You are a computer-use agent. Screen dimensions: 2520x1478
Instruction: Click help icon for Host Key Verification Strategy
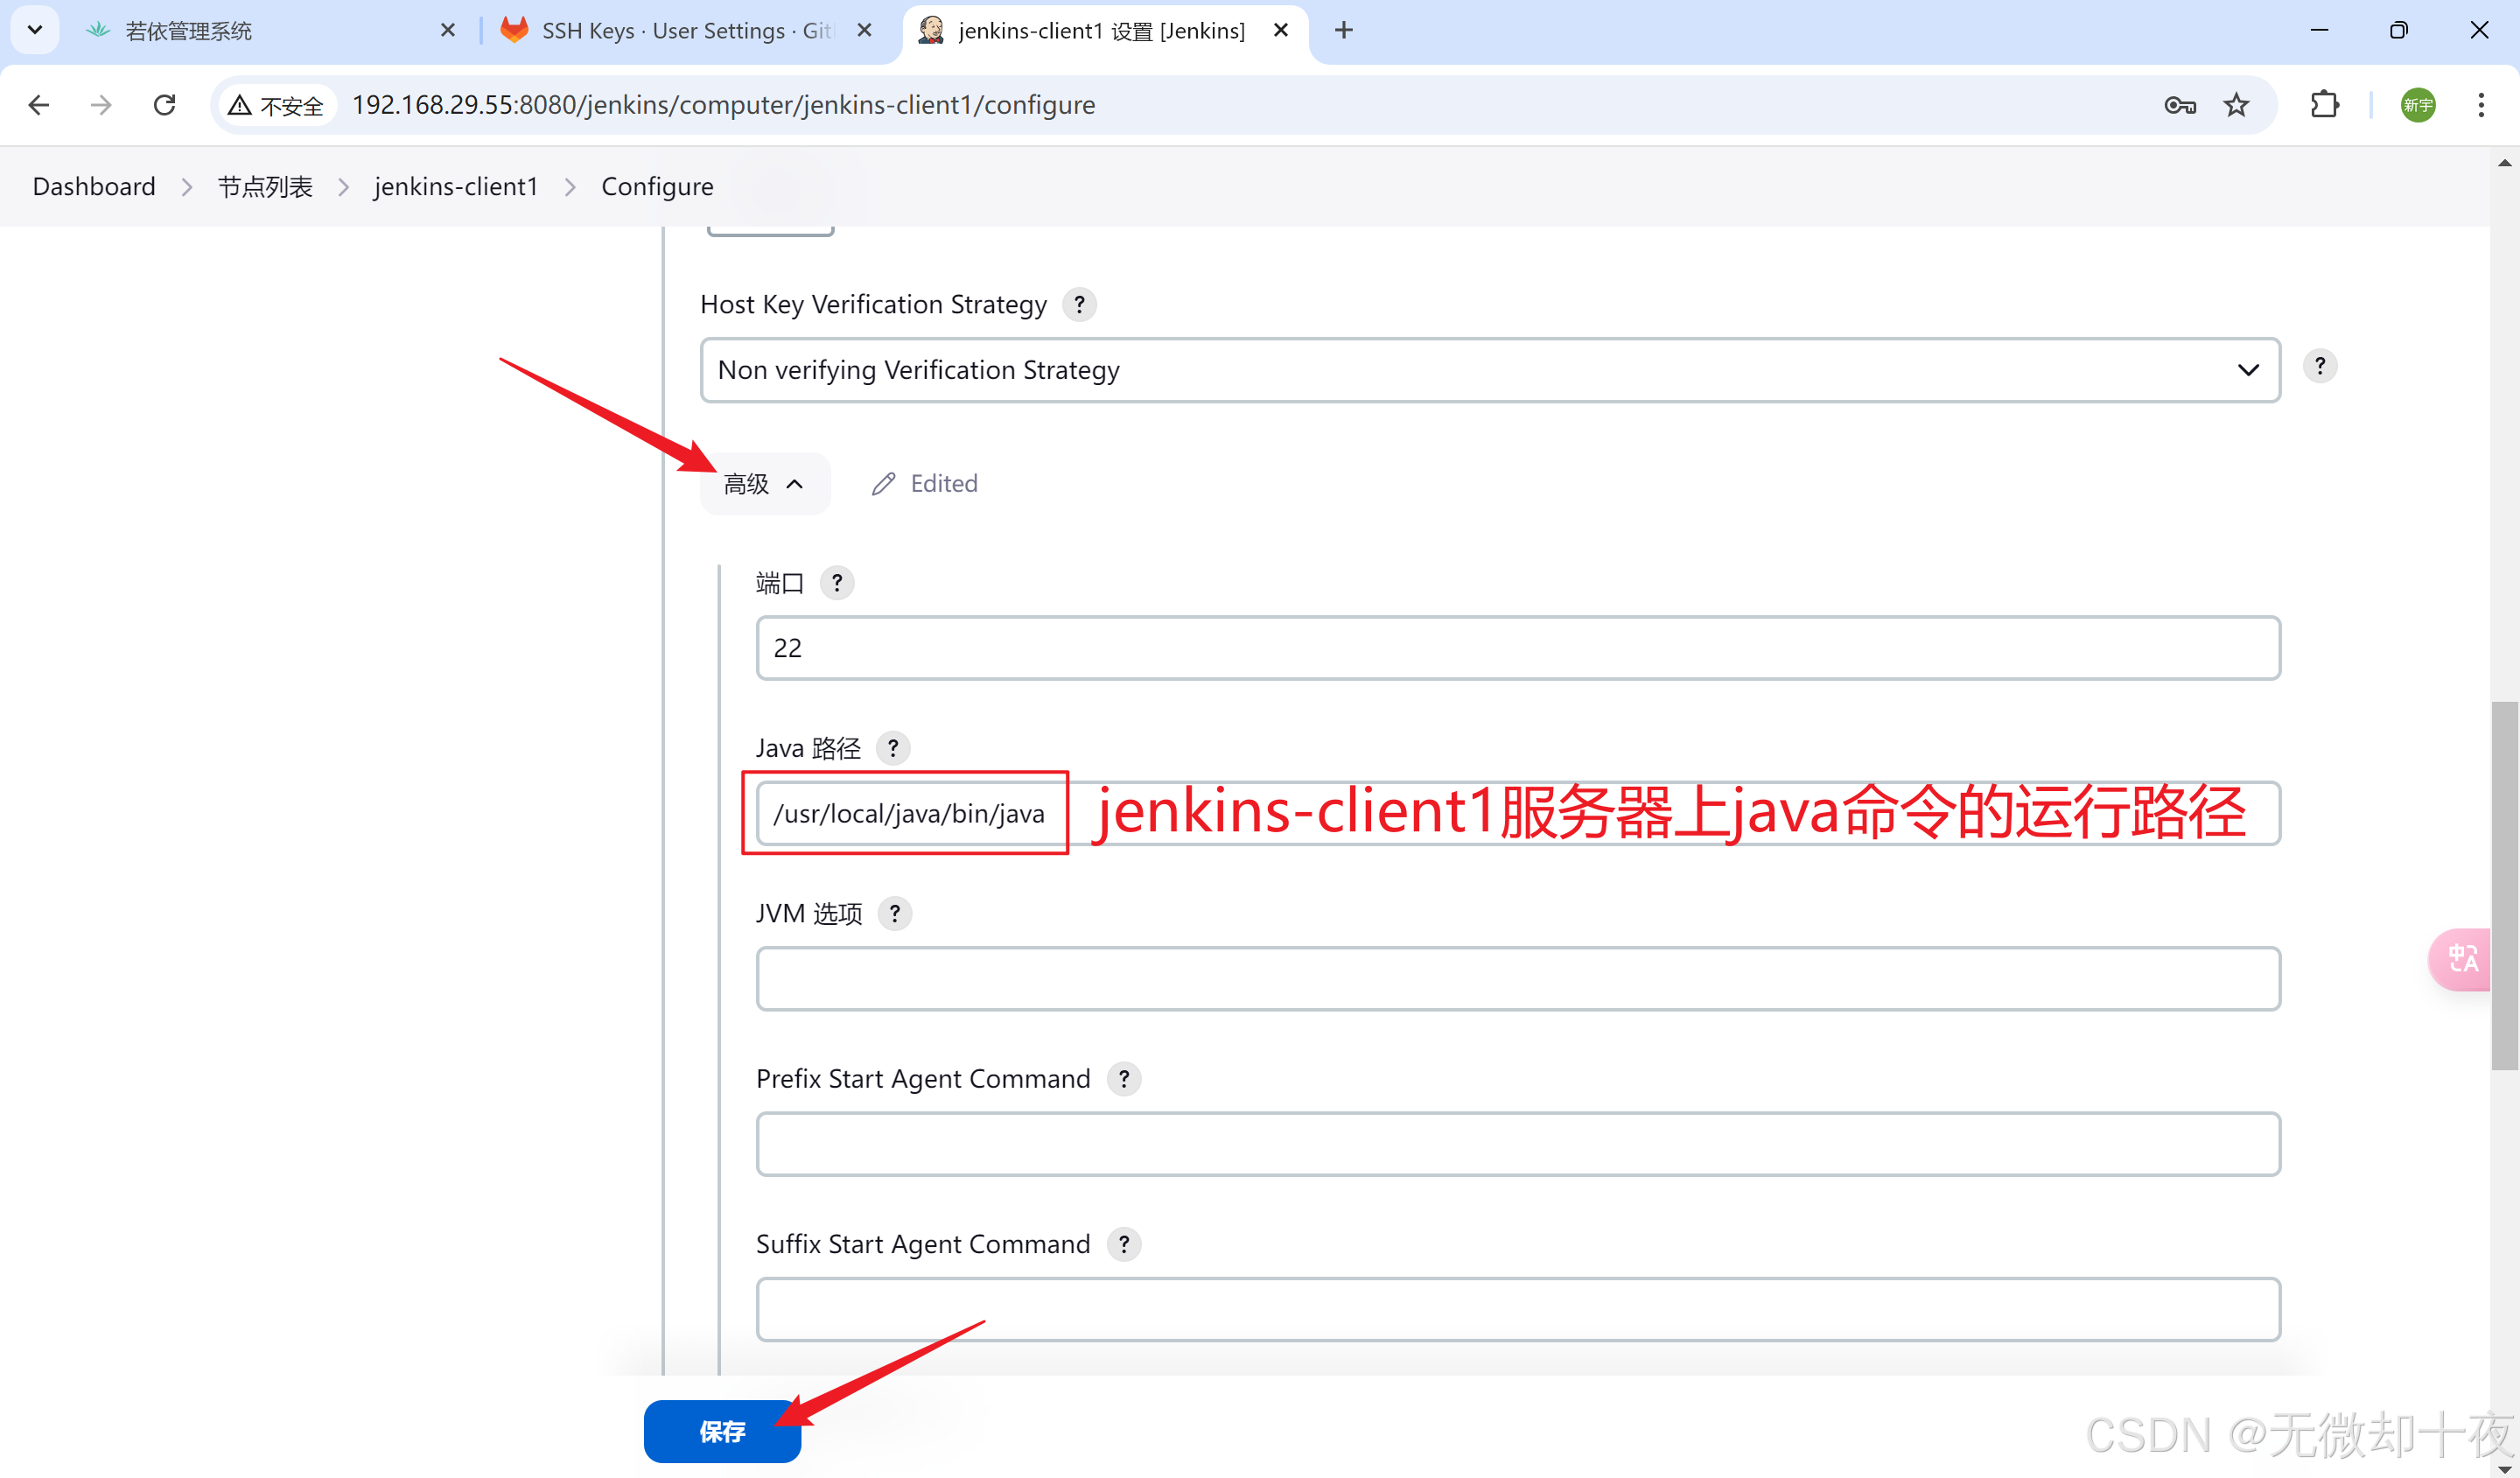[1078, 304]
